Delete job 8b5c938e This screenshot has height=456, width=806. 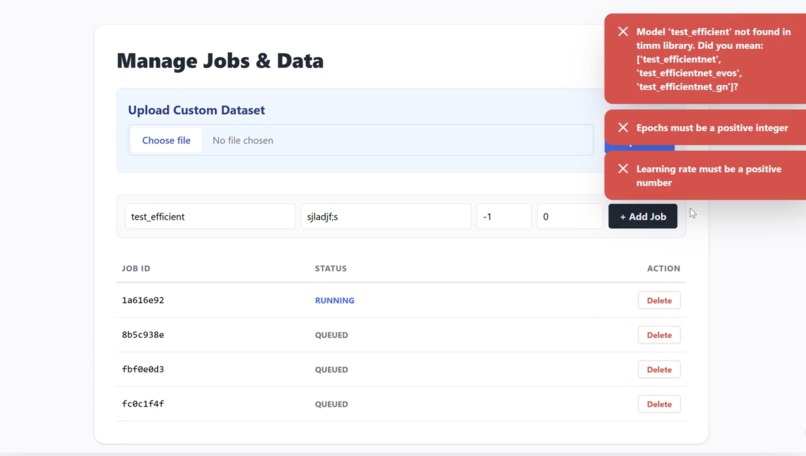click(659, 335)
